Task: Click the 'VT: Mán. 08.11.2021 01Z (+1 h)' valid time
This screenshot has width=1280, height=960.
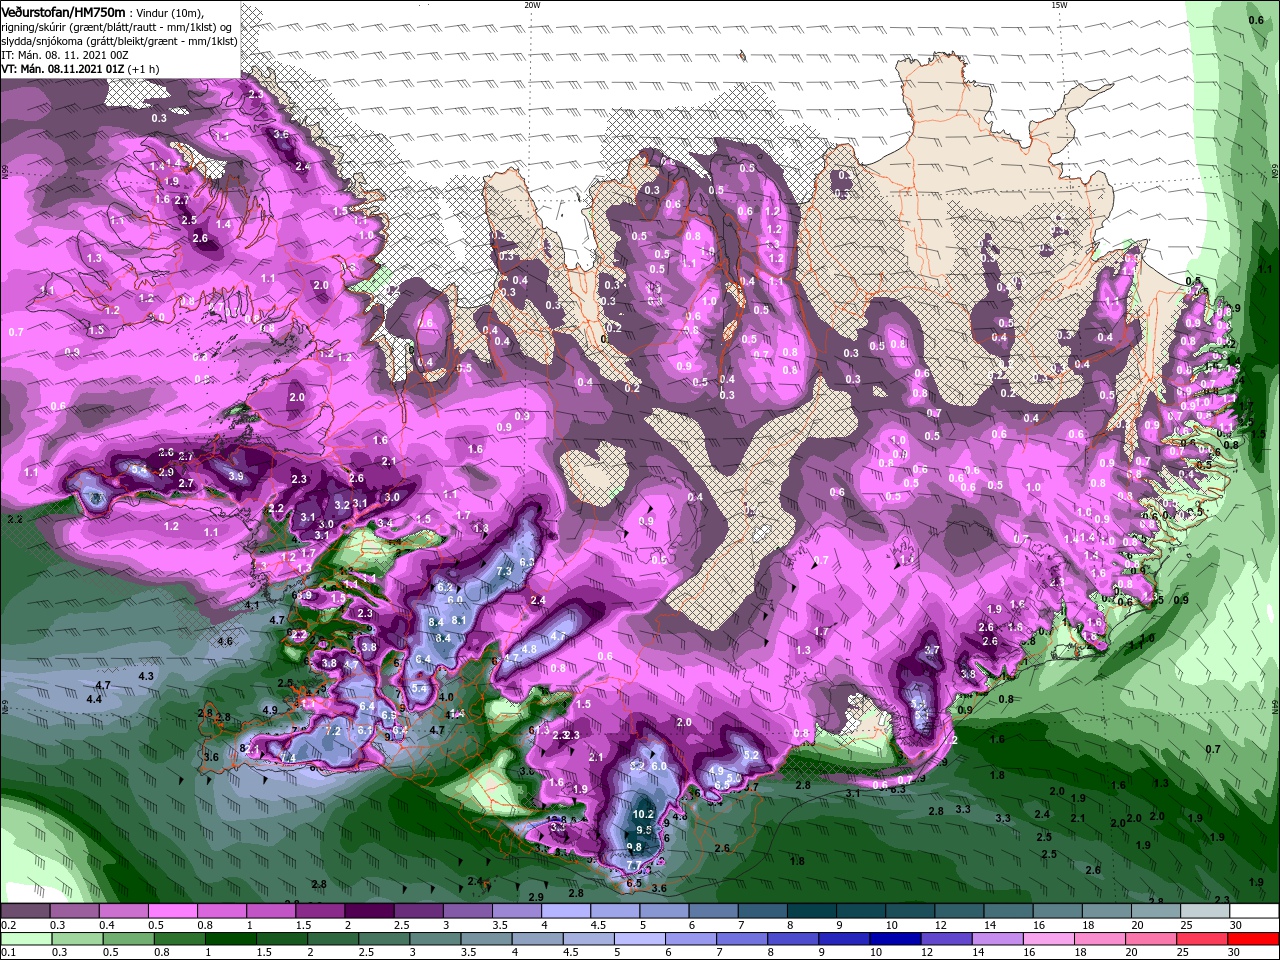Action: click(80, 69)
